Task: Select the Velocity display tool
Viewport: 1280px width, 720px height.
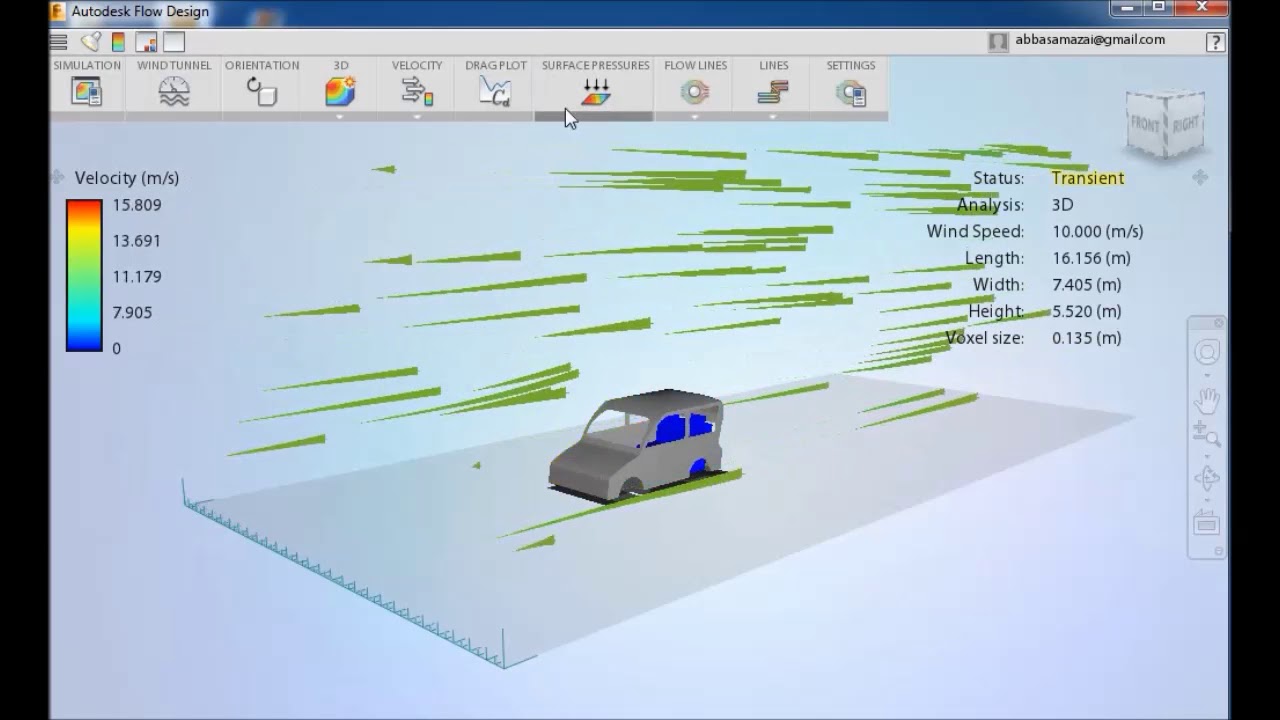Action: coord(417,92)
